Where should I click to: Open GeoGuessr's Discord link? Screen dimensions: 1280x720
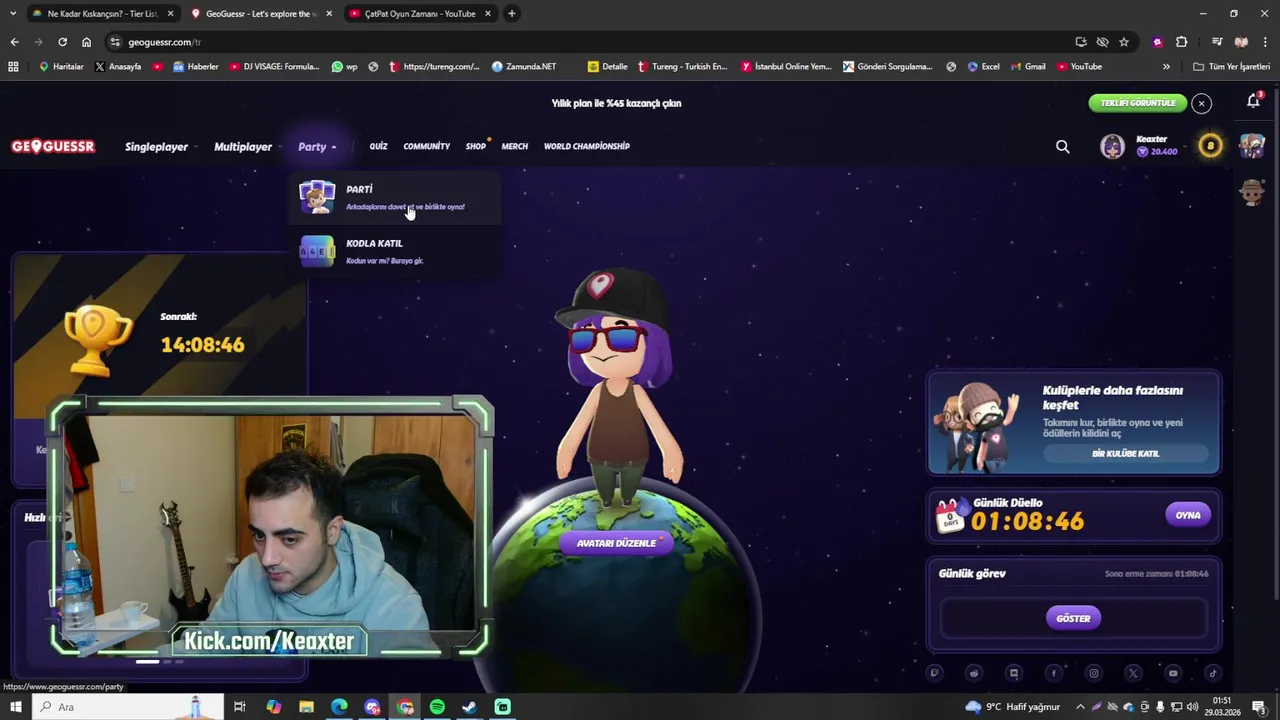(x=1014, y=673)
